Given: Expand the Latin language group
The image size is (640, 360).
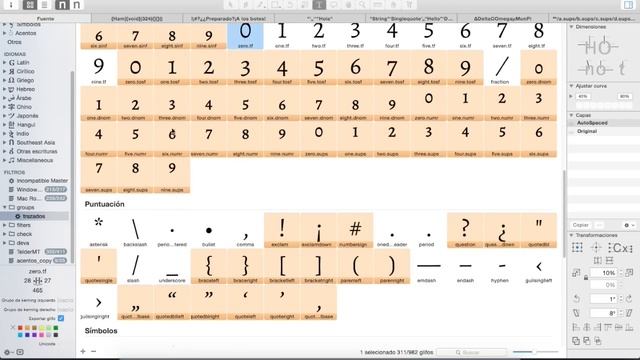Looking at the screenshot, I should click(x=4, y=62).
